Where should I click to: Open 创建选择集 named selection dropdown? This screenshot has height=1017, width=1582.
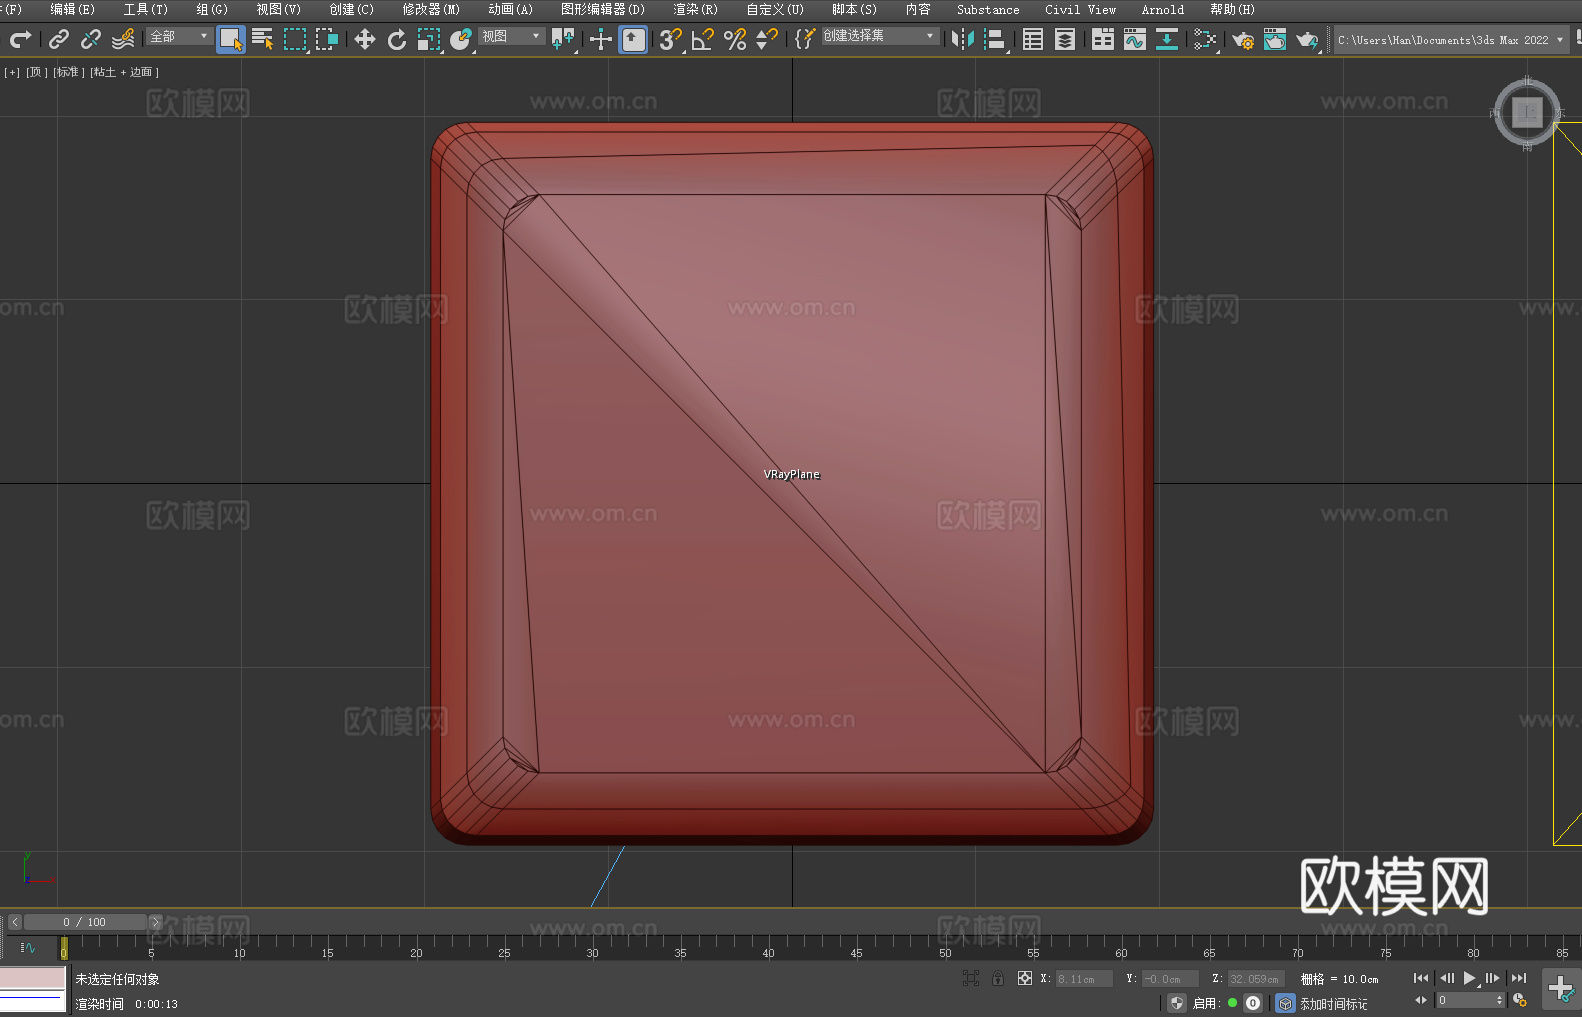tap(880, 36)
